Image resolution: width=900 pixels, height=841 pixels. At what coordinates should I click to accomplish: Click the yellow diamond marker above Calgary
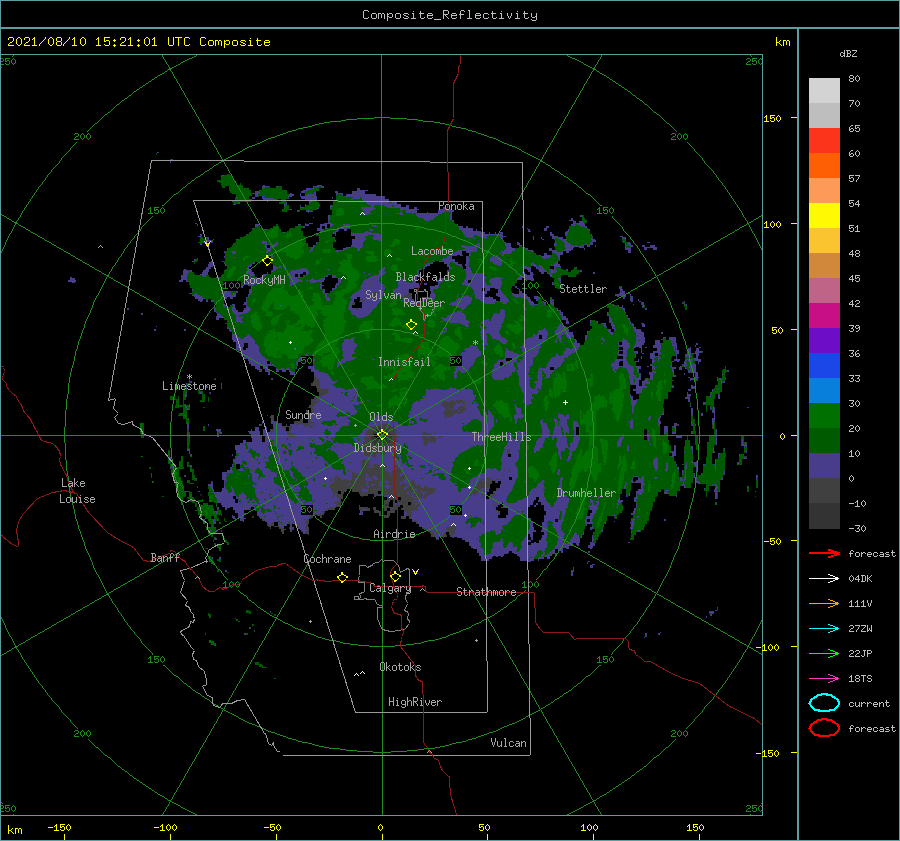point(395,576)
